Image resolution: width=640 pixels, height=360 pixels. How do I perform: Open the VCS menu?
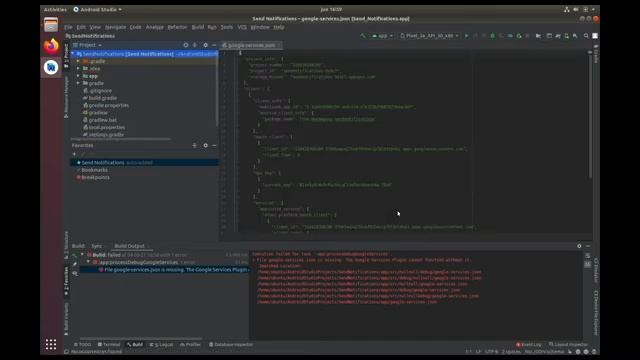242,27
